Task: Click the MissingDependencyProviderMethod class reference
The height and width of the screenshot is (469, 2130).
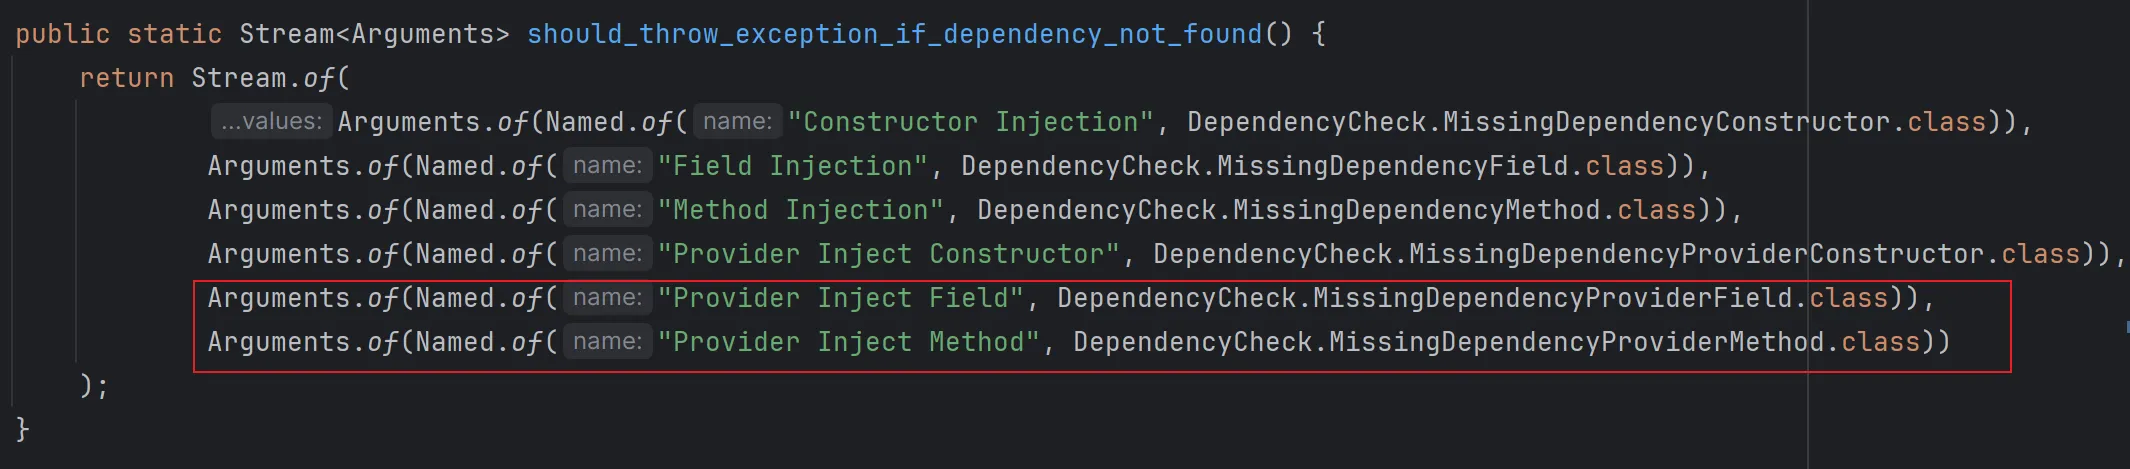Action: pos(1576,342)
